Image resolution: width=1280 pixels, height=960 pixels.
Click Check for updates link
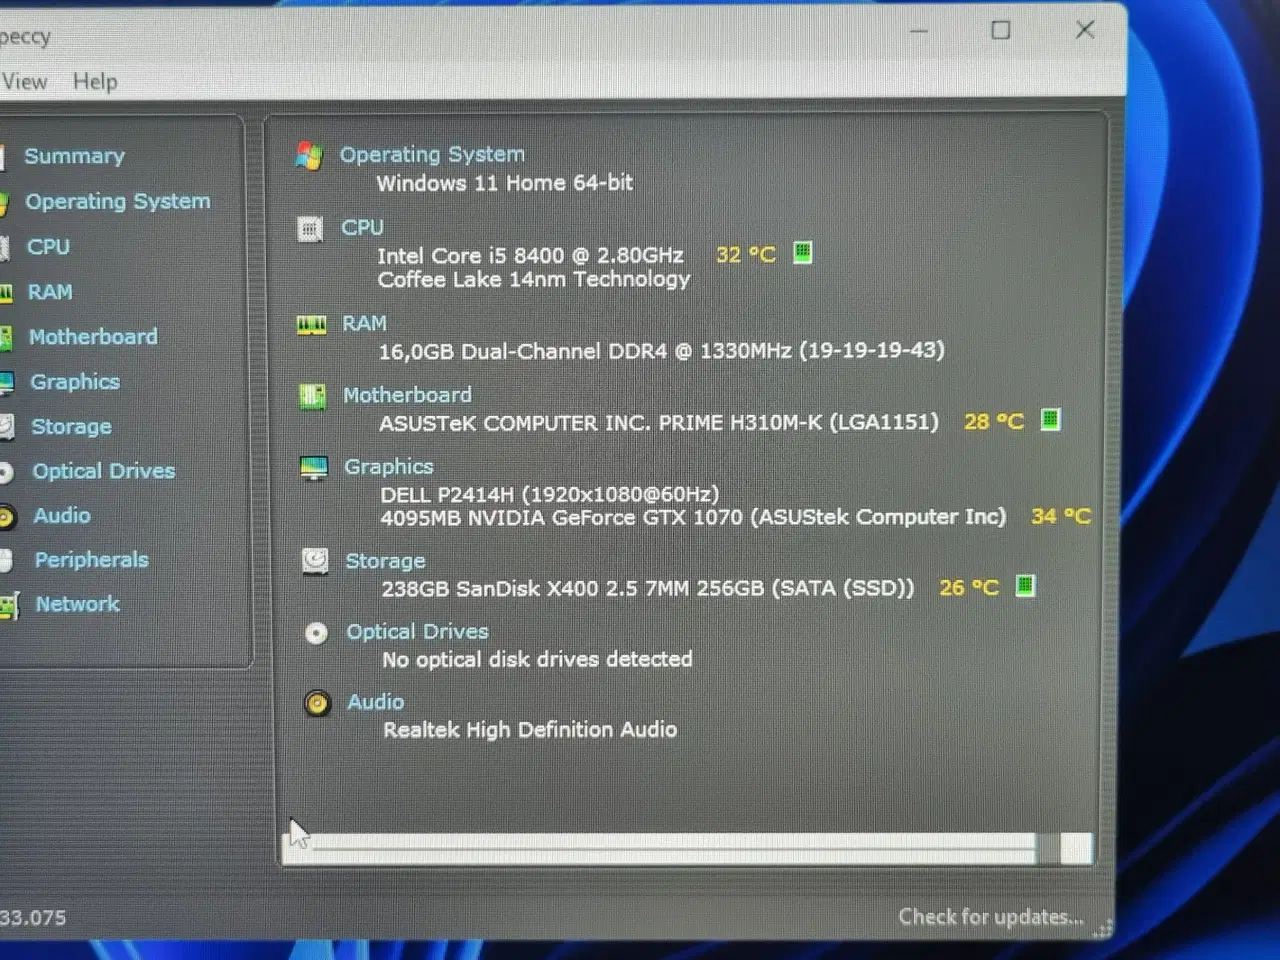pyautogui.click(x=991, y=917)
